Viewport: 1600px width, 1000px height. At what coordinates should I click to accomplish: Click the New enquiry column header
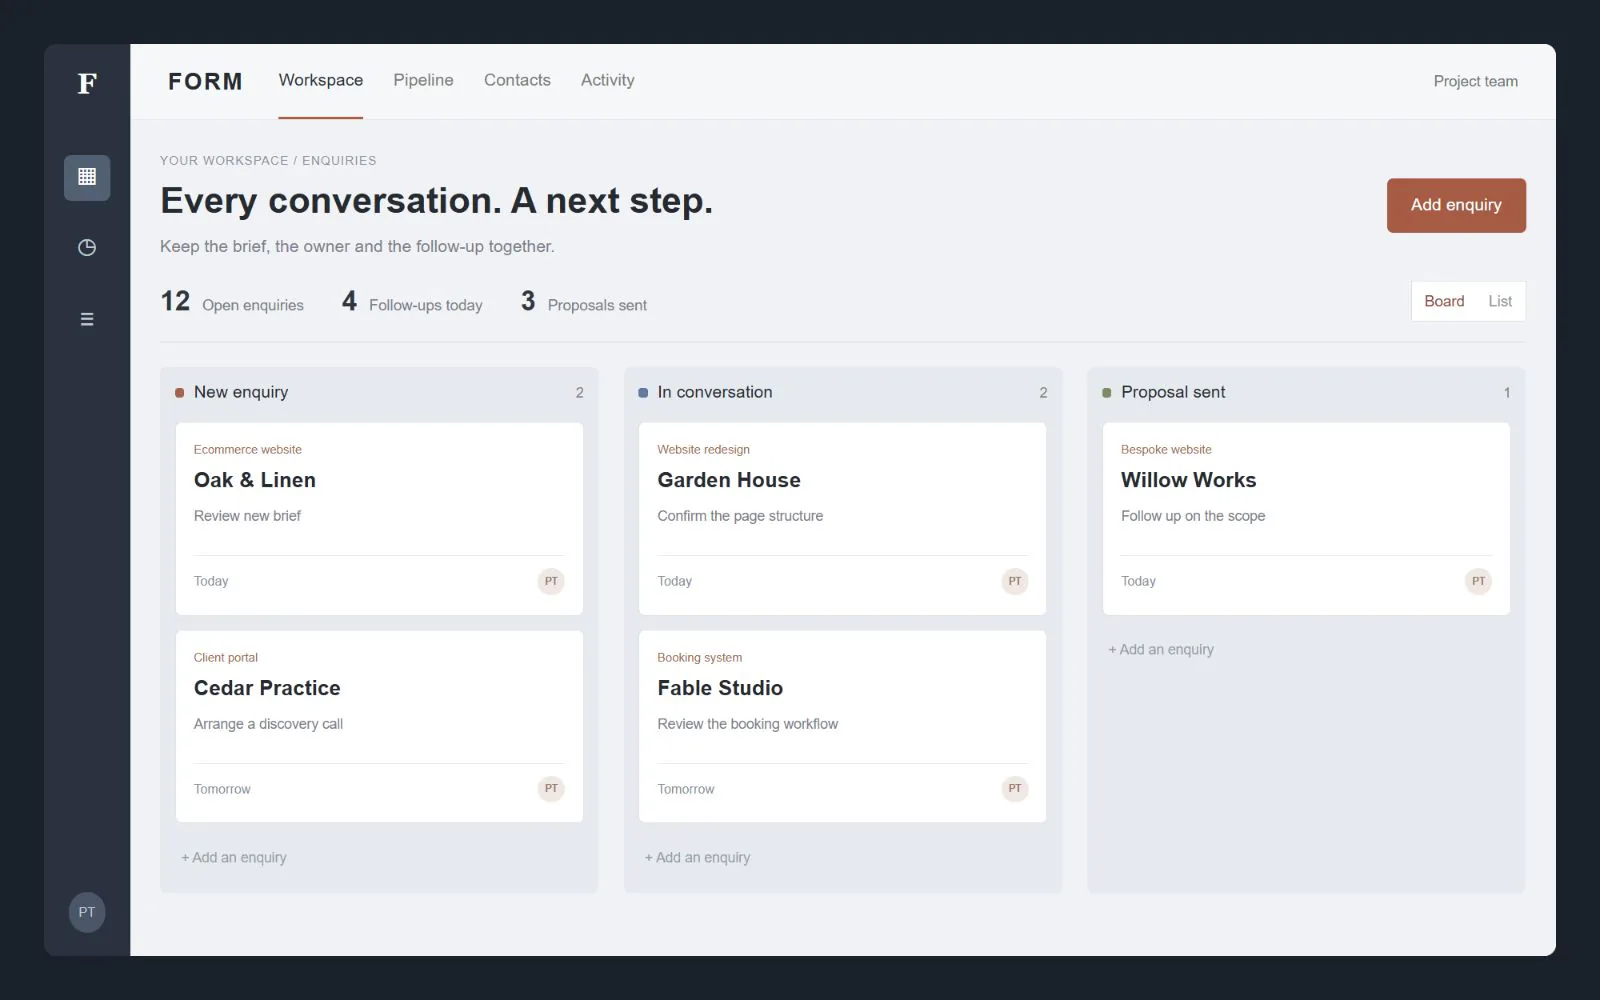point(379,392)
